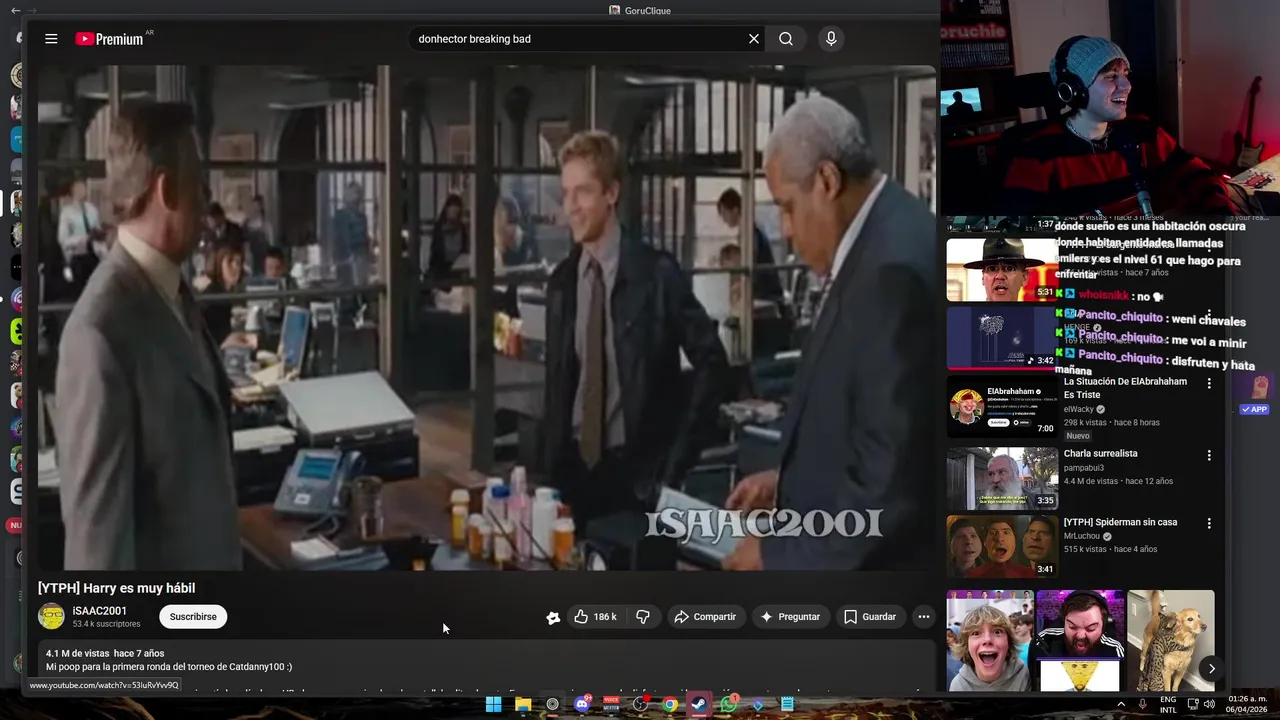
Task: Open WhatsApp from the taskbar
Action: 728,704
